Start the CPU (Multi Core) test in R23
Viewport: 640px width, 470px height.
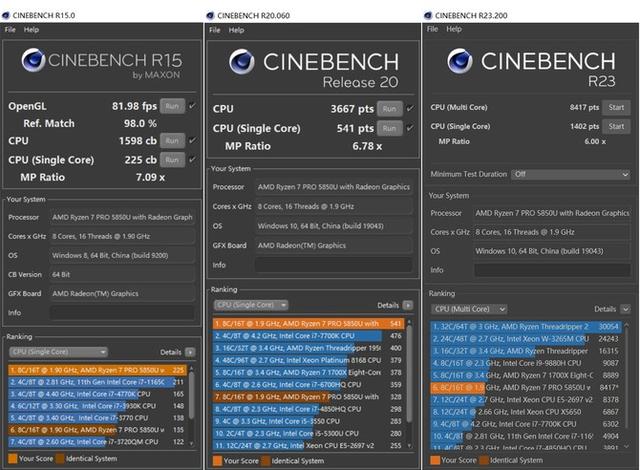[x=616, y=107]
